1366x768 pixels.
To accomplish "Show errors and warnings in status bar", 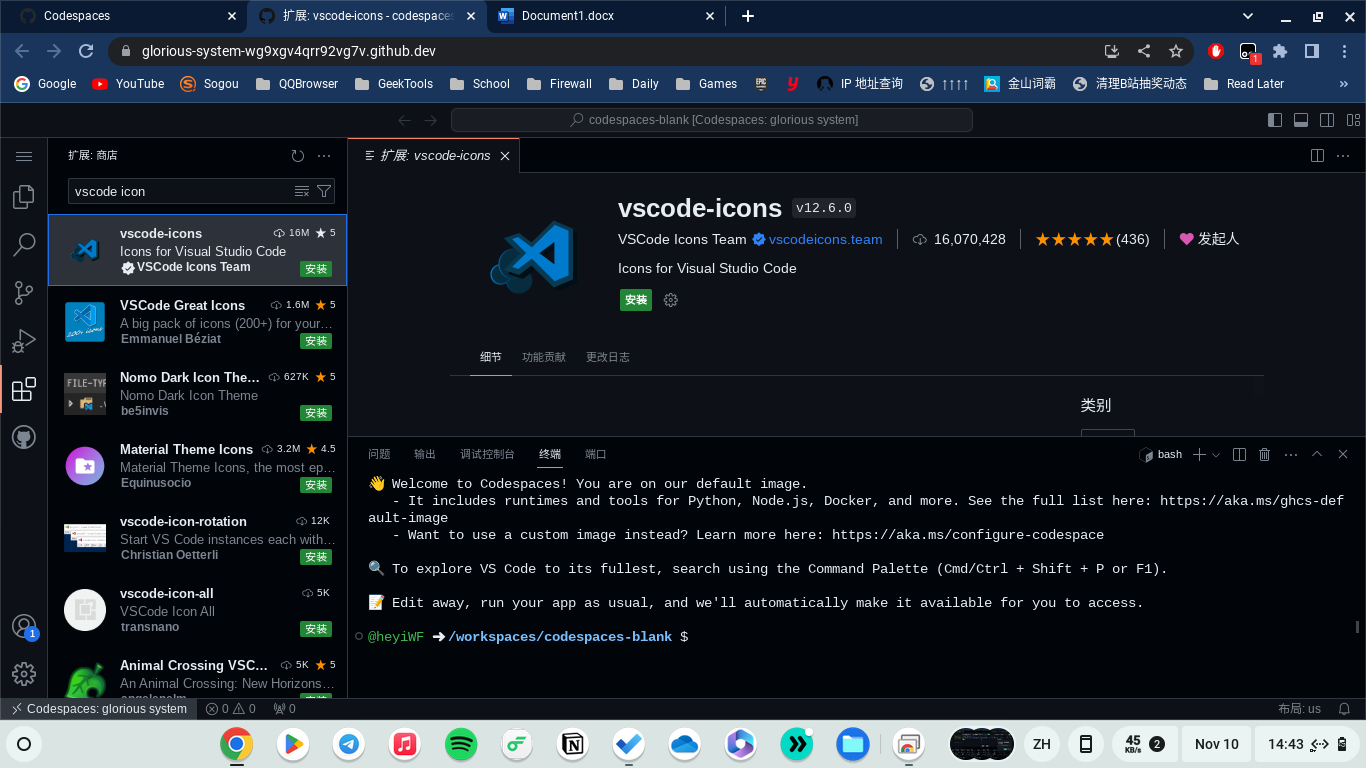I will pyautogui.click(x=231, y=709).
